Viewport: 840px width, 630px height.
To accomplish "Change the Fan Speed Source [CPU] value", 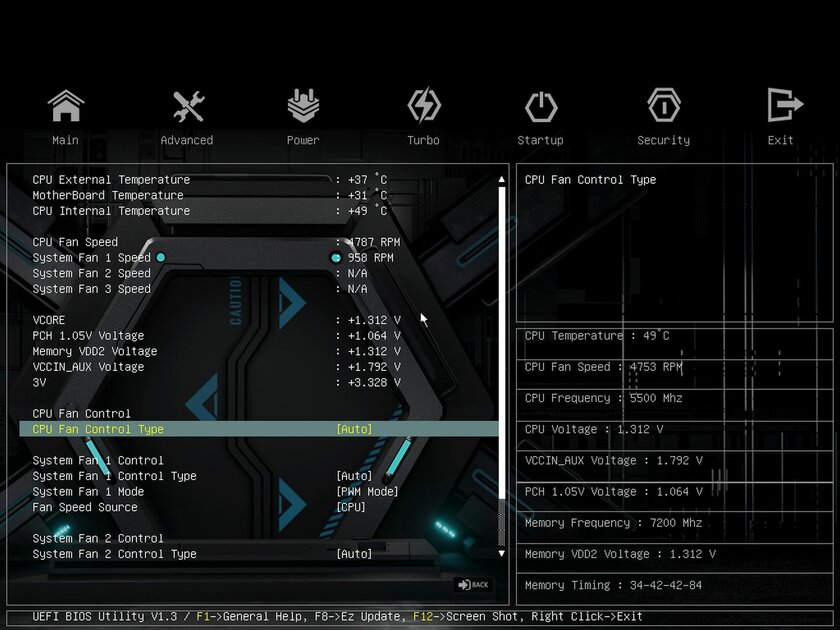I will [x=351, y=507].
